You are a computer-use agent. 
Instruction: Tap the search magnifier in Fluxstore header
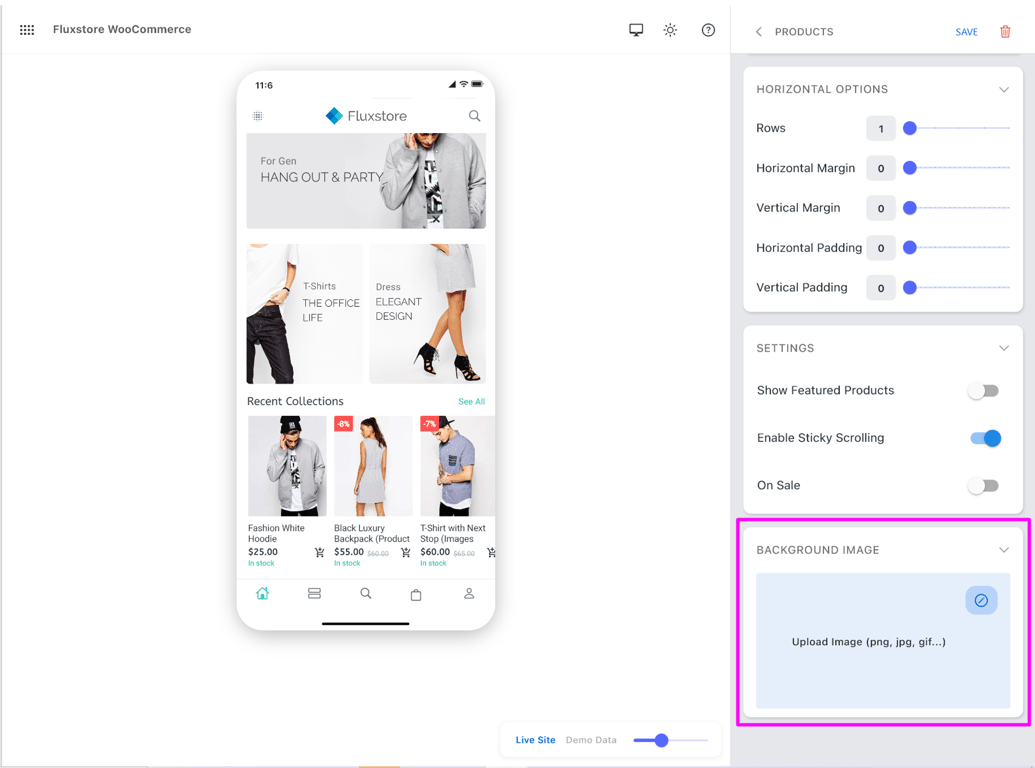pyautogui.click(x=475, y=116)
